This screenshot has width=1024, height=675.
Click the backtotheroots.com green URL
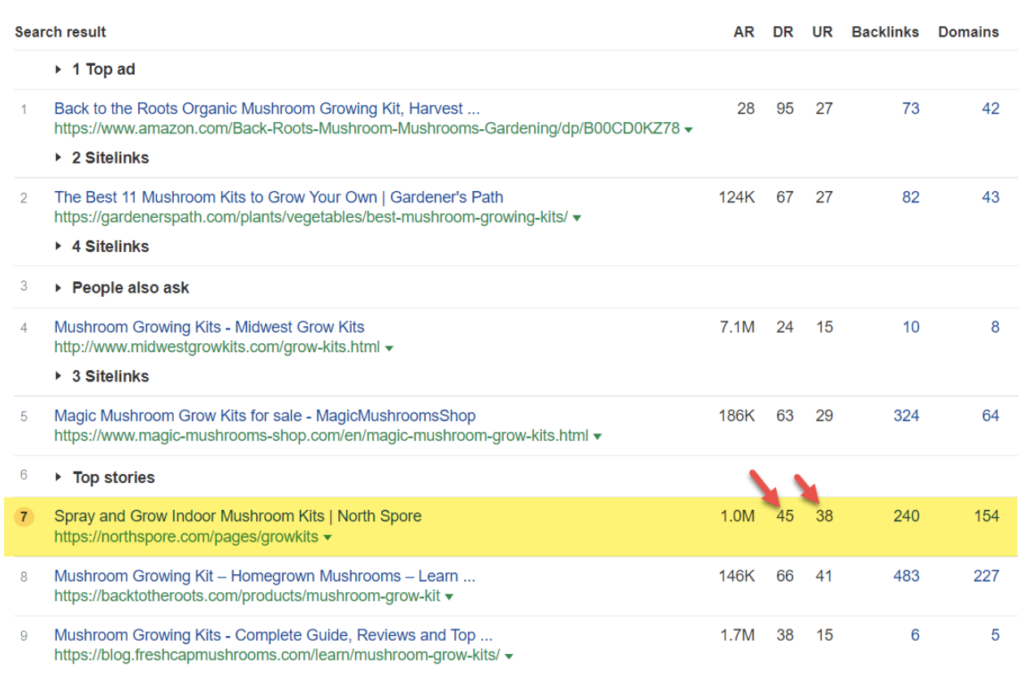pyautogui.click(x=247, y=596)
